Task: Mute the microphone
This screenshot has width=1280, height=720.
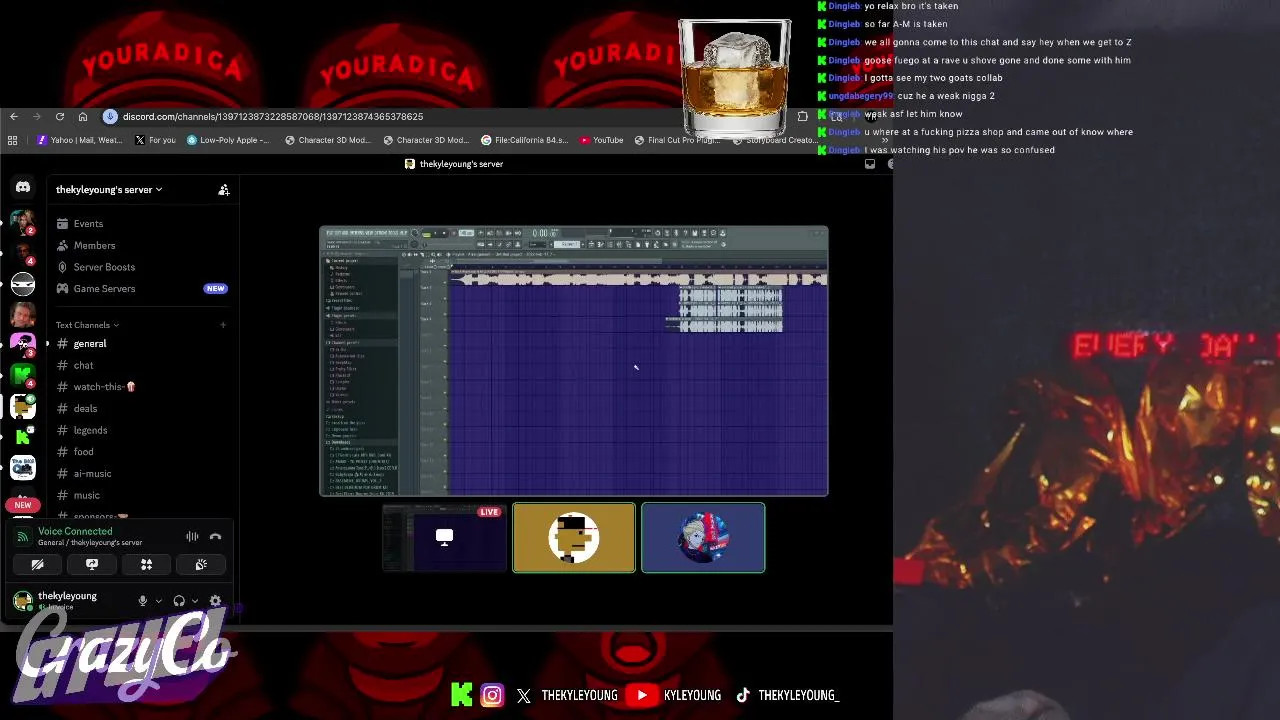Action: point(142,601)
